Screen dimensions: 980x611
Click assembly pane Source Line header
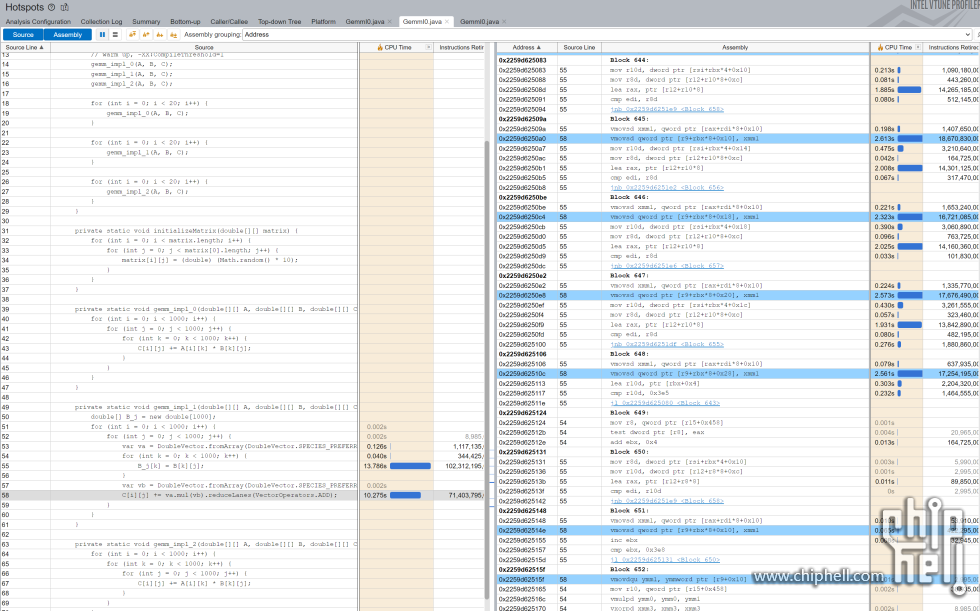click(x=579, y=47)
